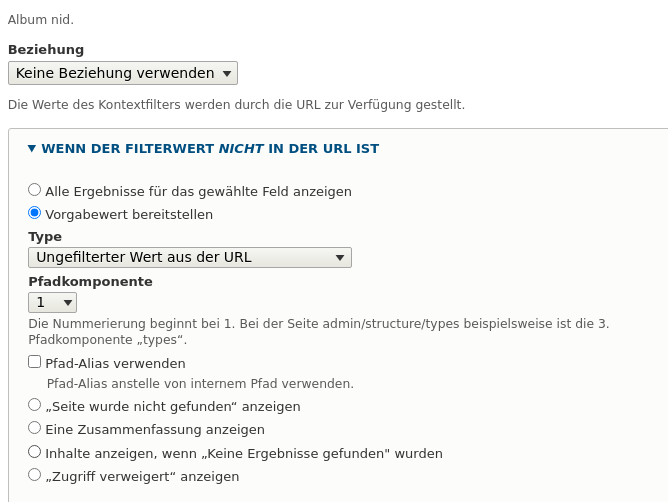Select the 'Zugriff verweigert' anzeigen radio

[x=35, y=475]
